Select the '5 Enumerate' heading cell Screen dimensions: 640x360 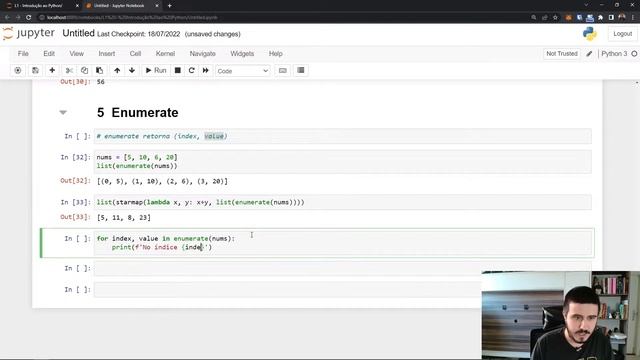[138, 113]
